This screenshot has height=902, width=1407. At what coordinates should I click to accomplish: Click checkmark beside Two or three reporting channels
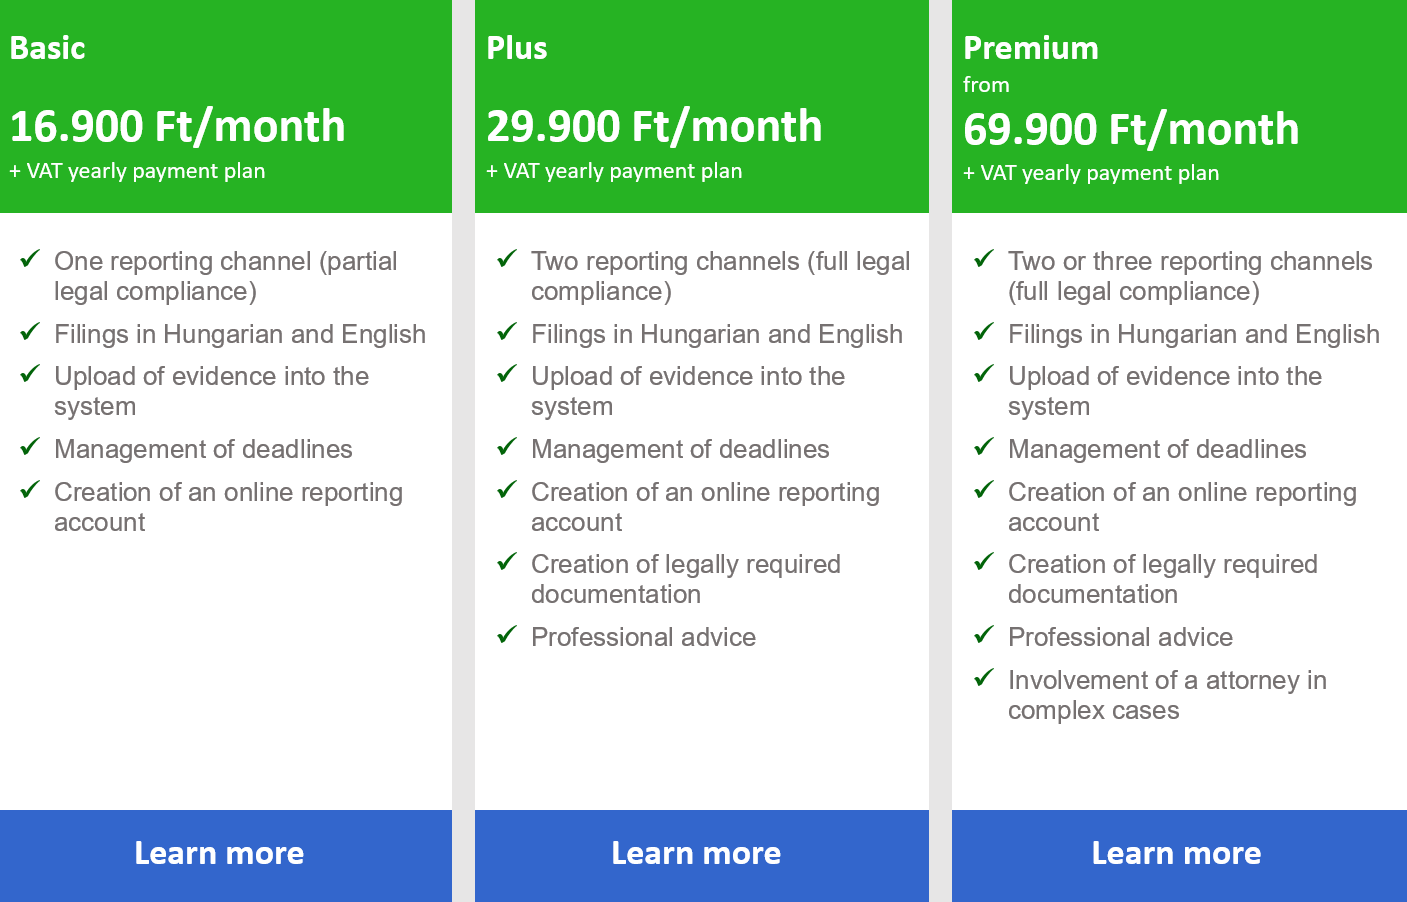[x=984, y=259]
